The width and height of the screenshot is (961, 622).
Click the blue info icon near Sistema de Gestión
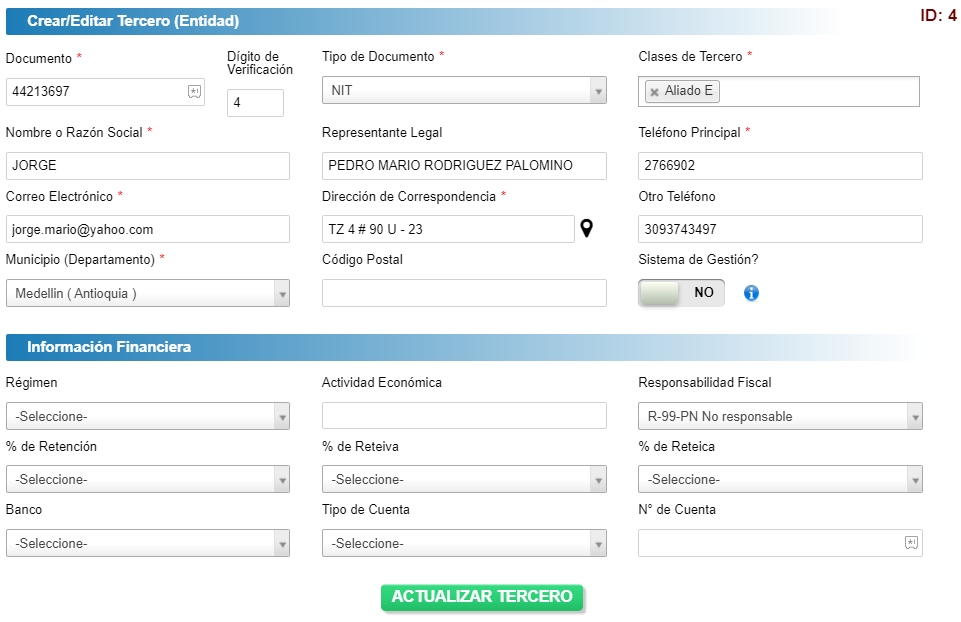click(751, 294)
